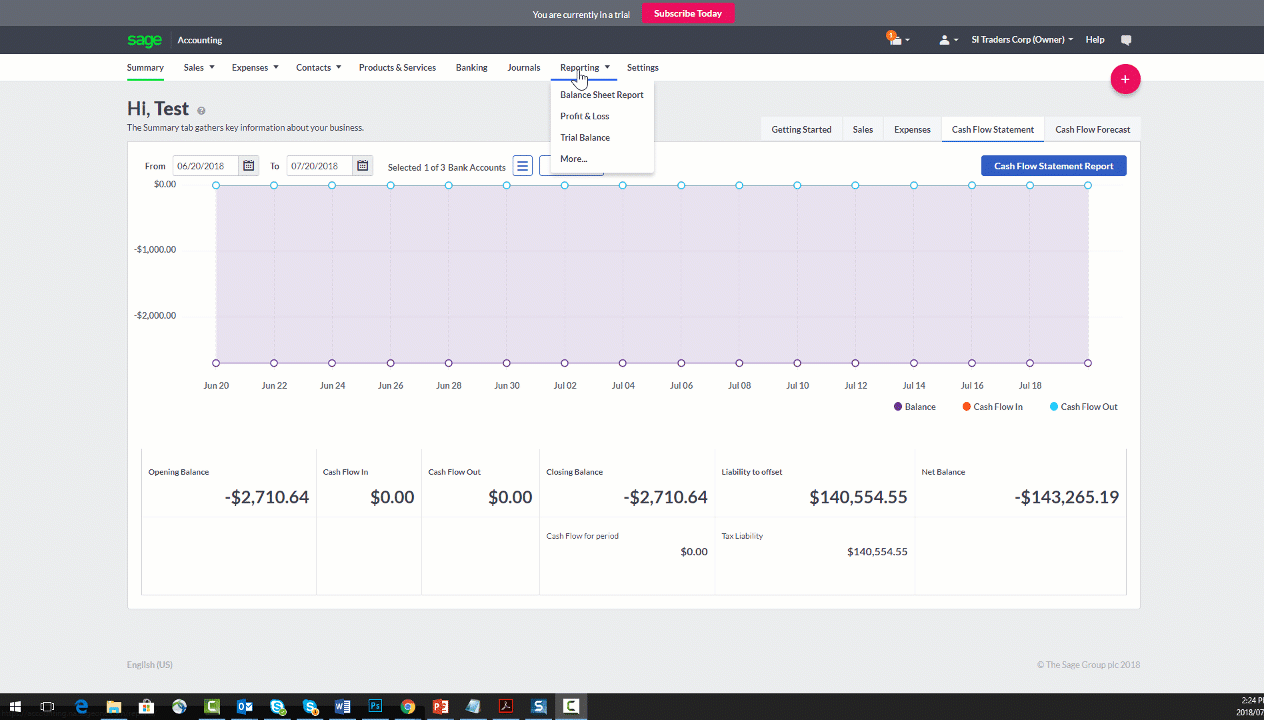Select Profit & Loss from Reporting menu
The image size is (1264, 720).
[584, 116]
